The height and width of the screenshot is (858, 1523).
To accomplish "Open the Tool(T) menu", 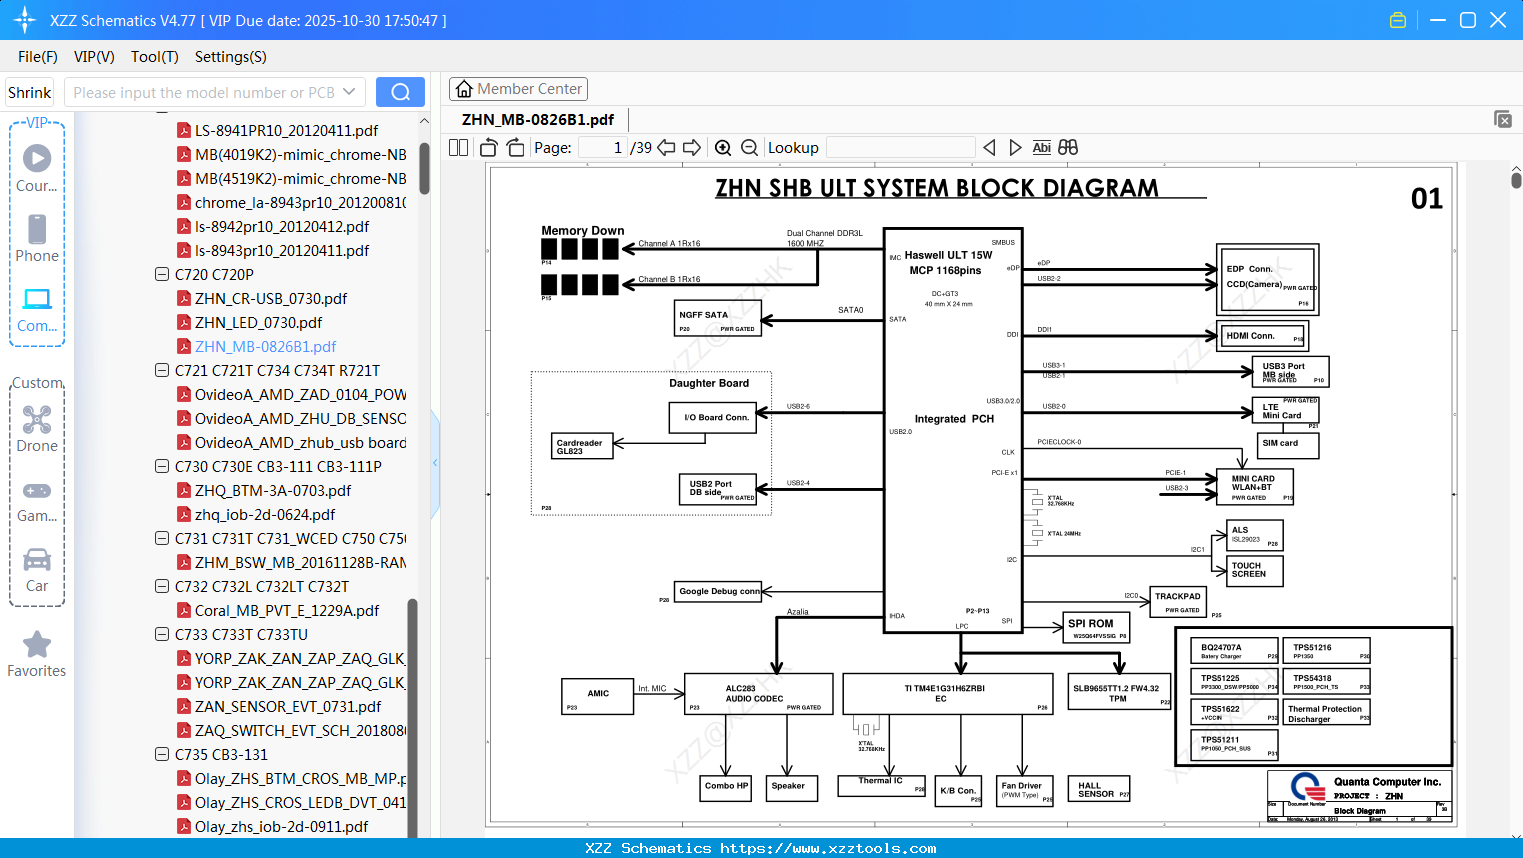I will point(155,57).
